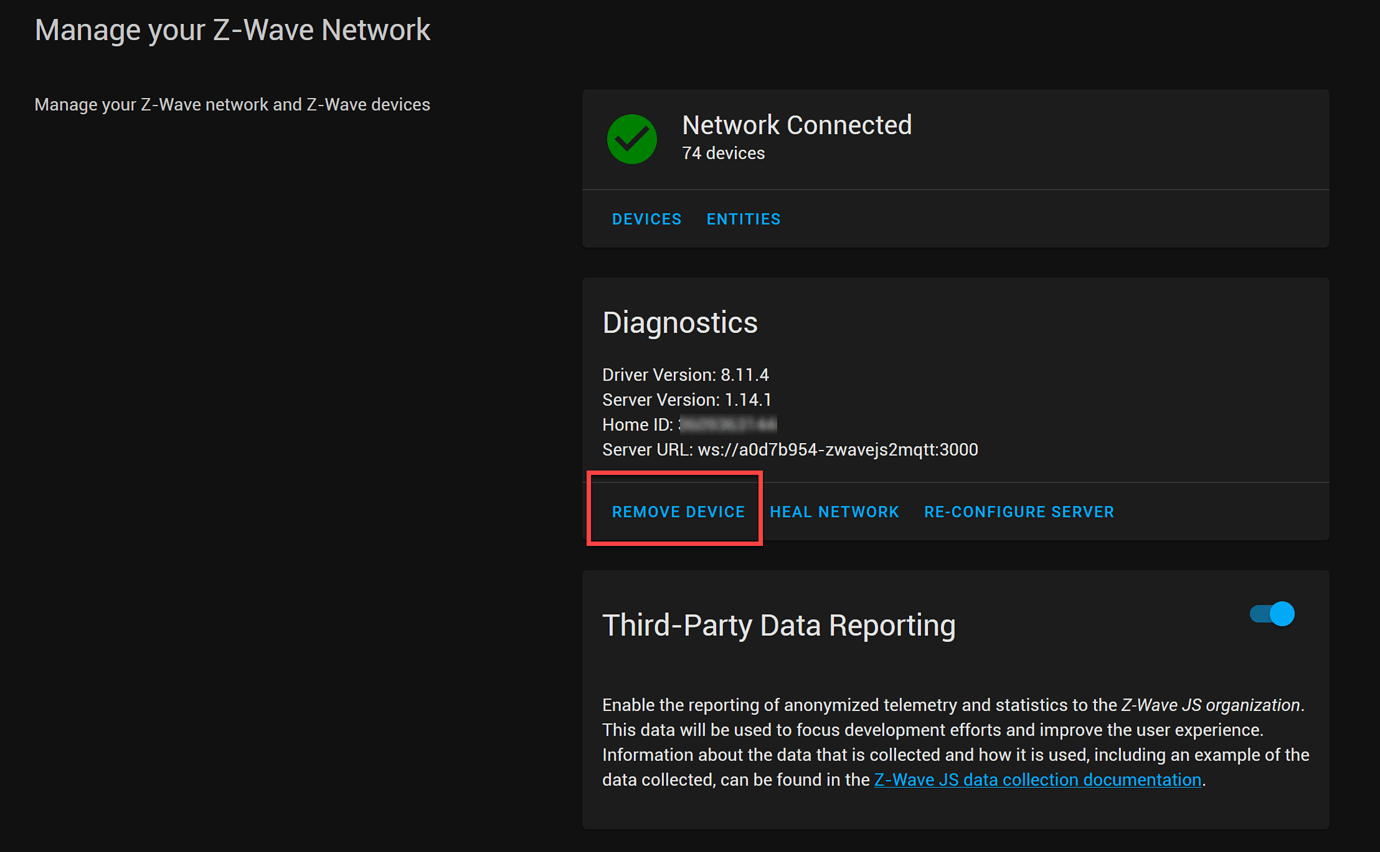Open the ENTITIES view
This screenshot has width=1380, height=852.
pyautogui.click(x=743, y=218)
